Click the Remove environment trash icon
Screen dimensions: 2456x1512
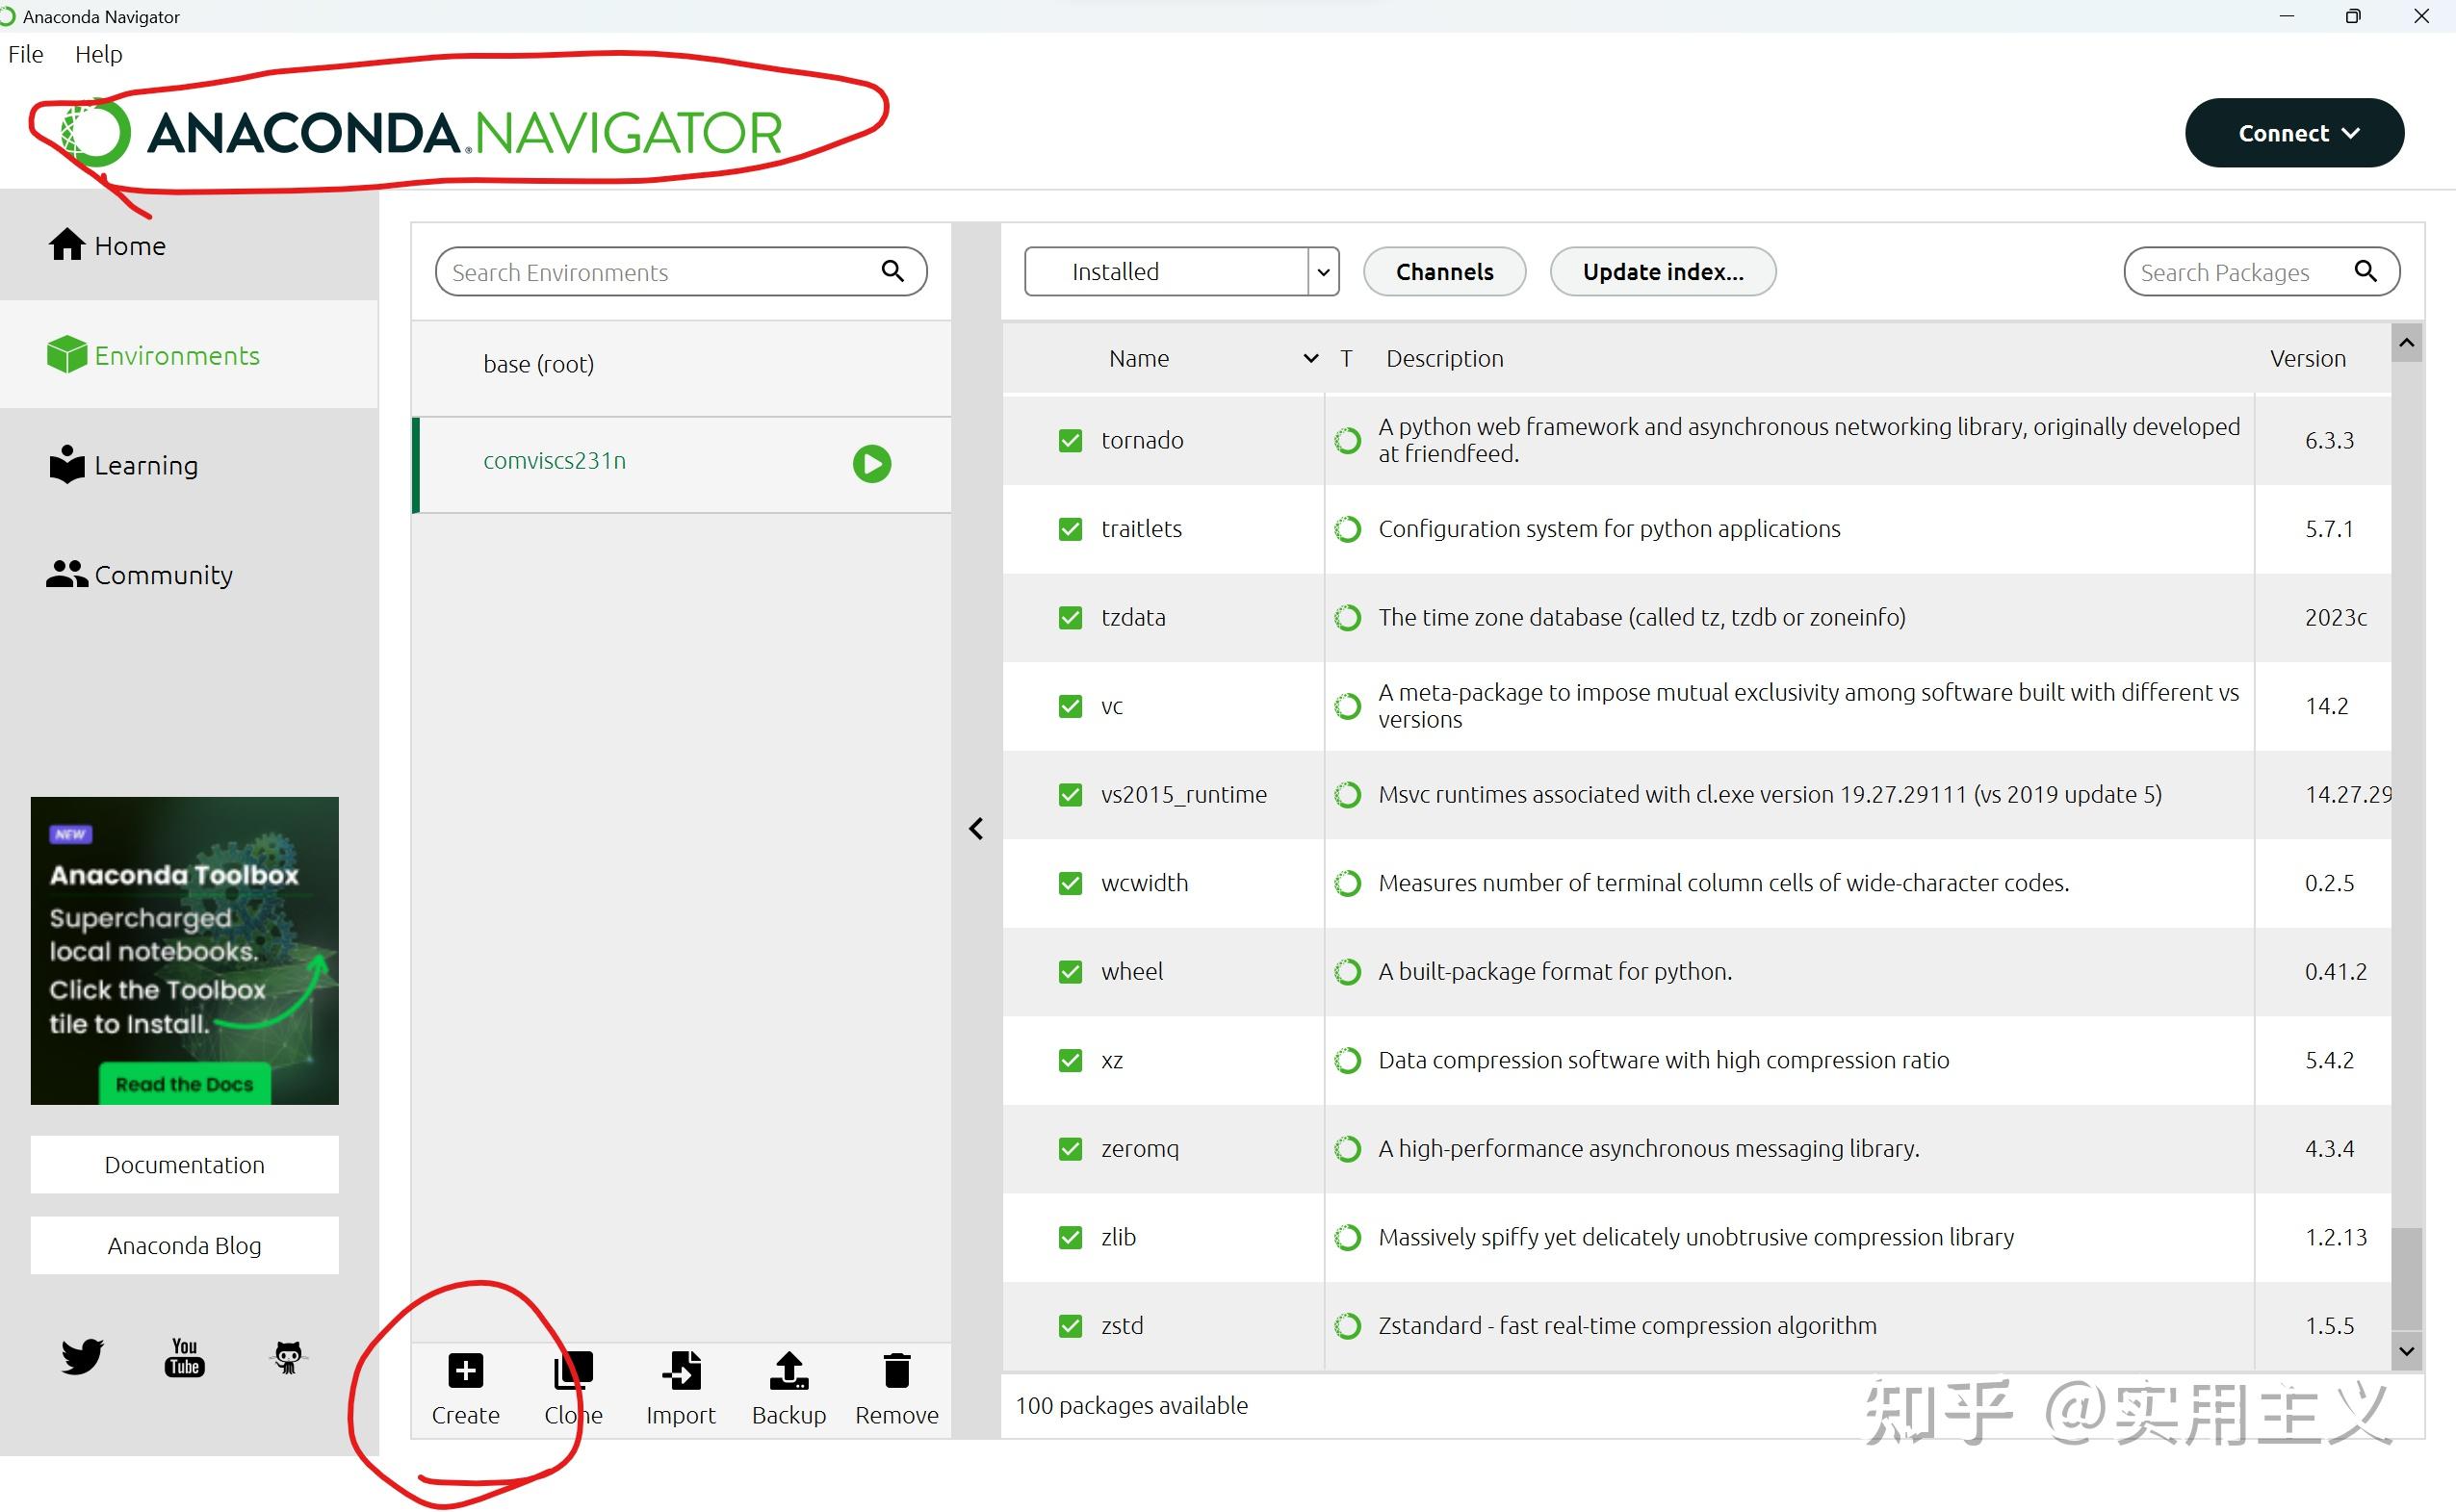tap(897, 1370)
